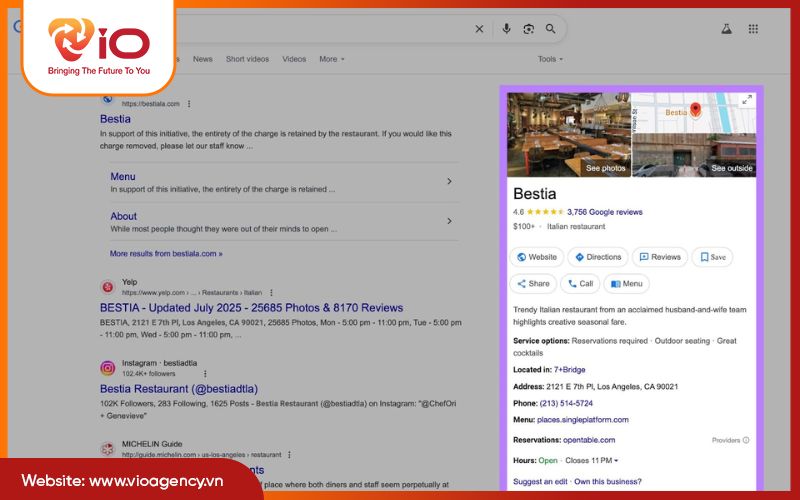The image size is (800, 500).
Task: Open the See photos thumbnail
Action: (x=568, y=135)
